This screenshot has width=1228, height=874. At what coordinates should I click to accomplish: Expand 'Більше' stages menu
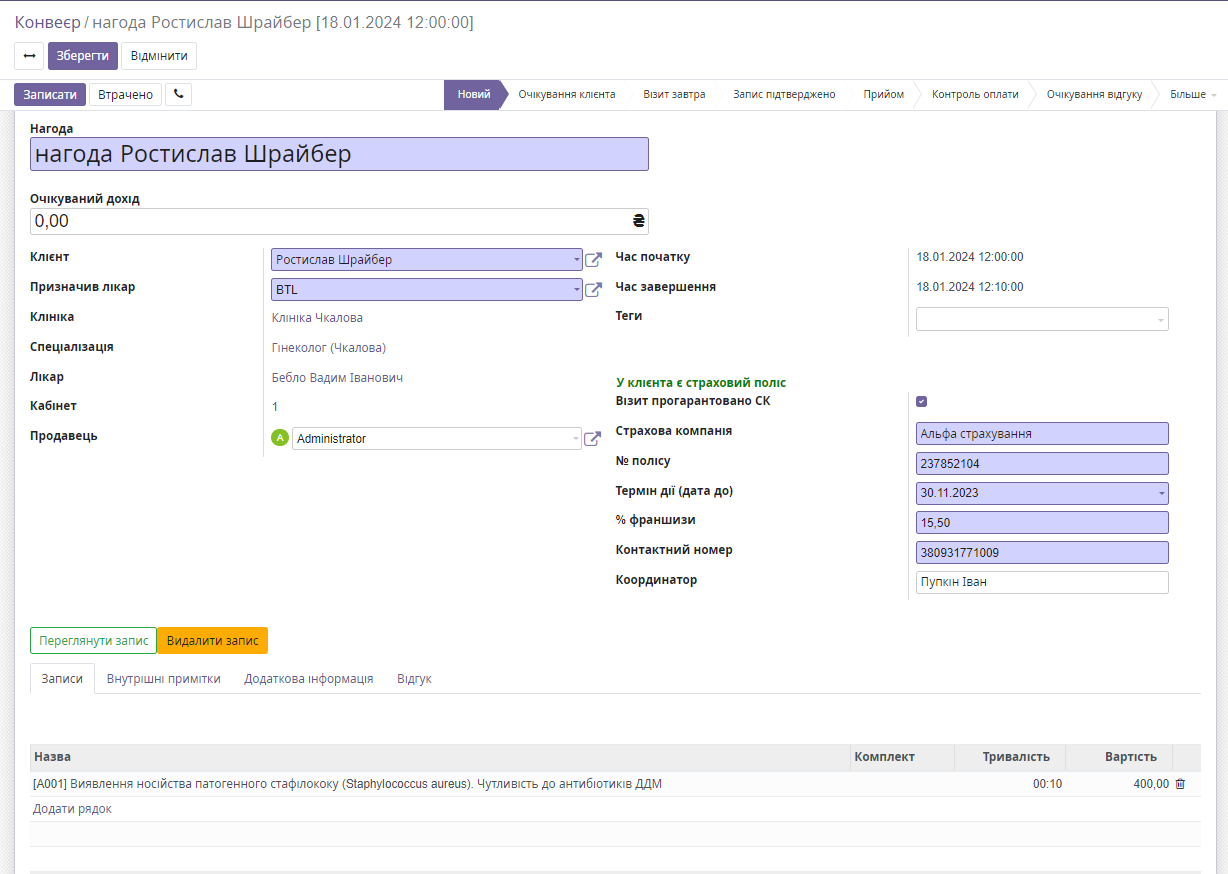[x=1192, y=95]
